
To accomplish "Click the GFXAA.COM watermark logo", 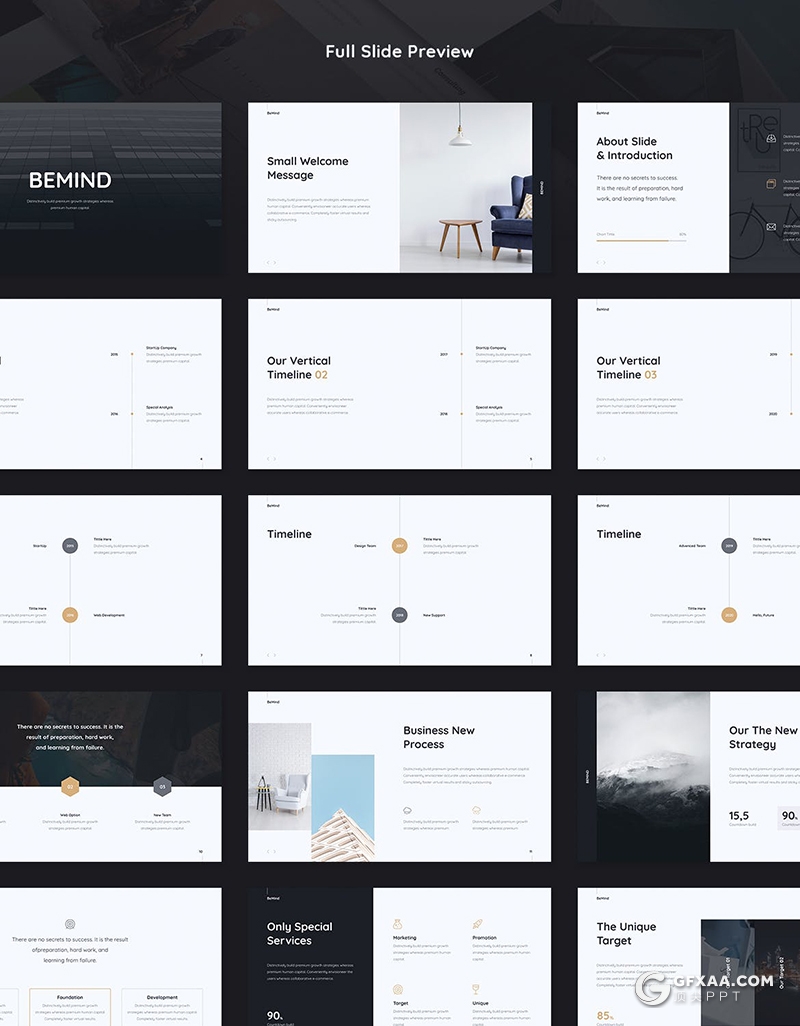I will (705, 986).
